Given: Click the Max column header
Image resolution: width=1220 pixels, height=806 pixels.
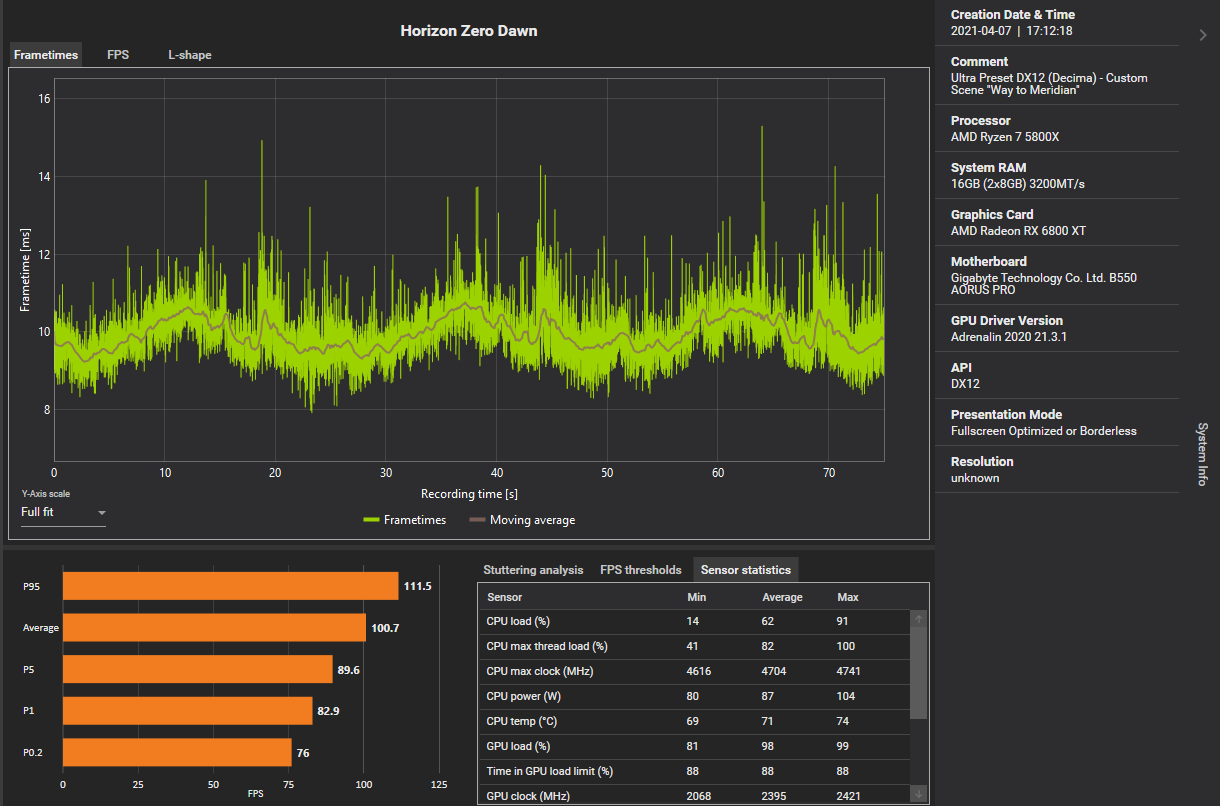Looking at the screenshot, I should [848, 597].
